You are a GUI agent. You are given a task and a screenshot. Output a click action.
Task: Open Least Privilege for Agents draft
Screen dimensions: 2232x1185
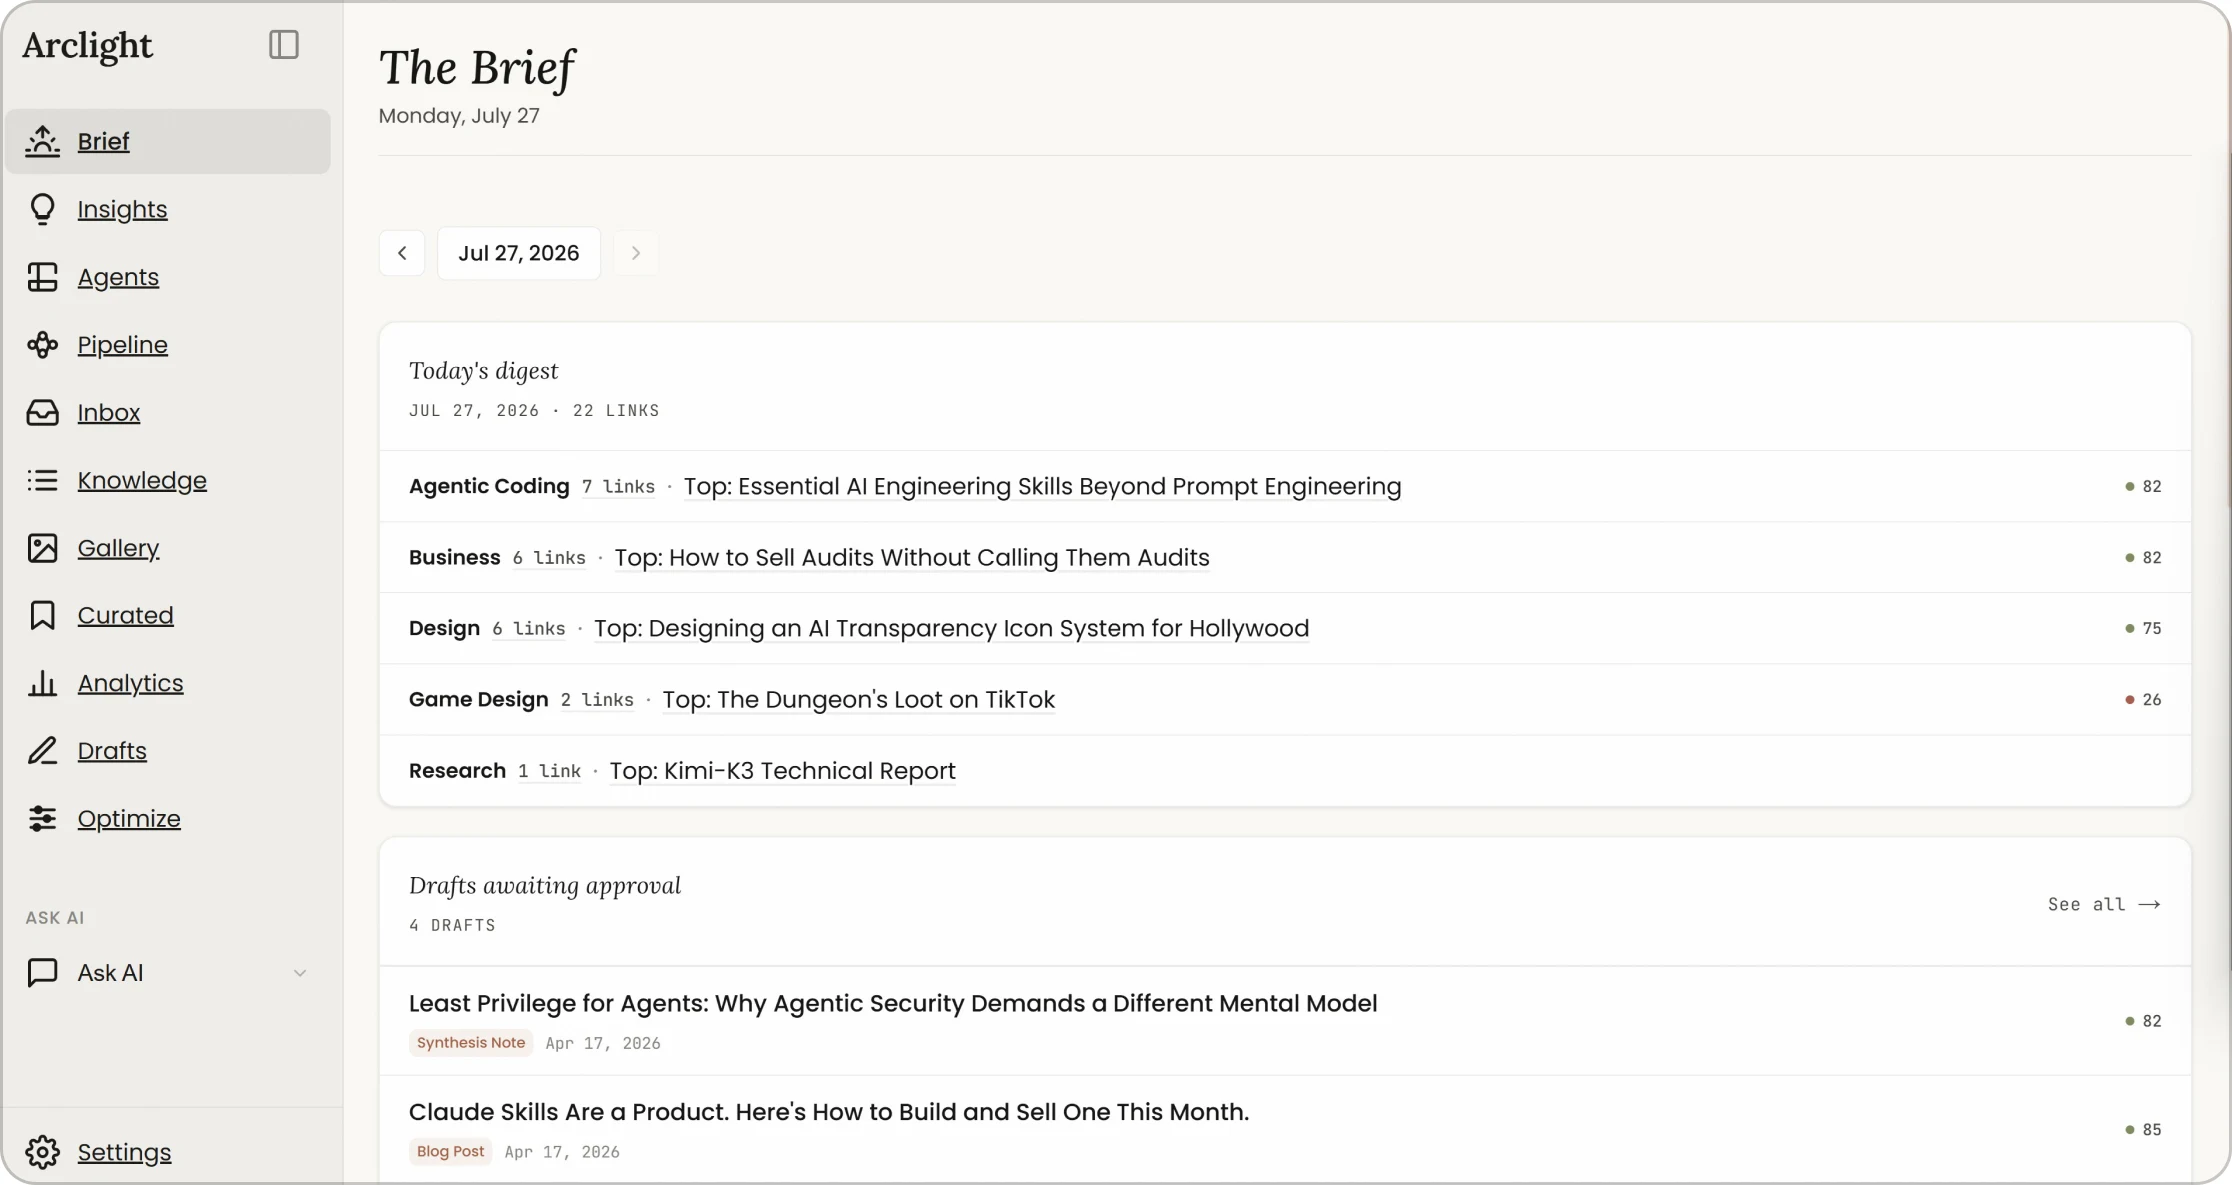893,1003
